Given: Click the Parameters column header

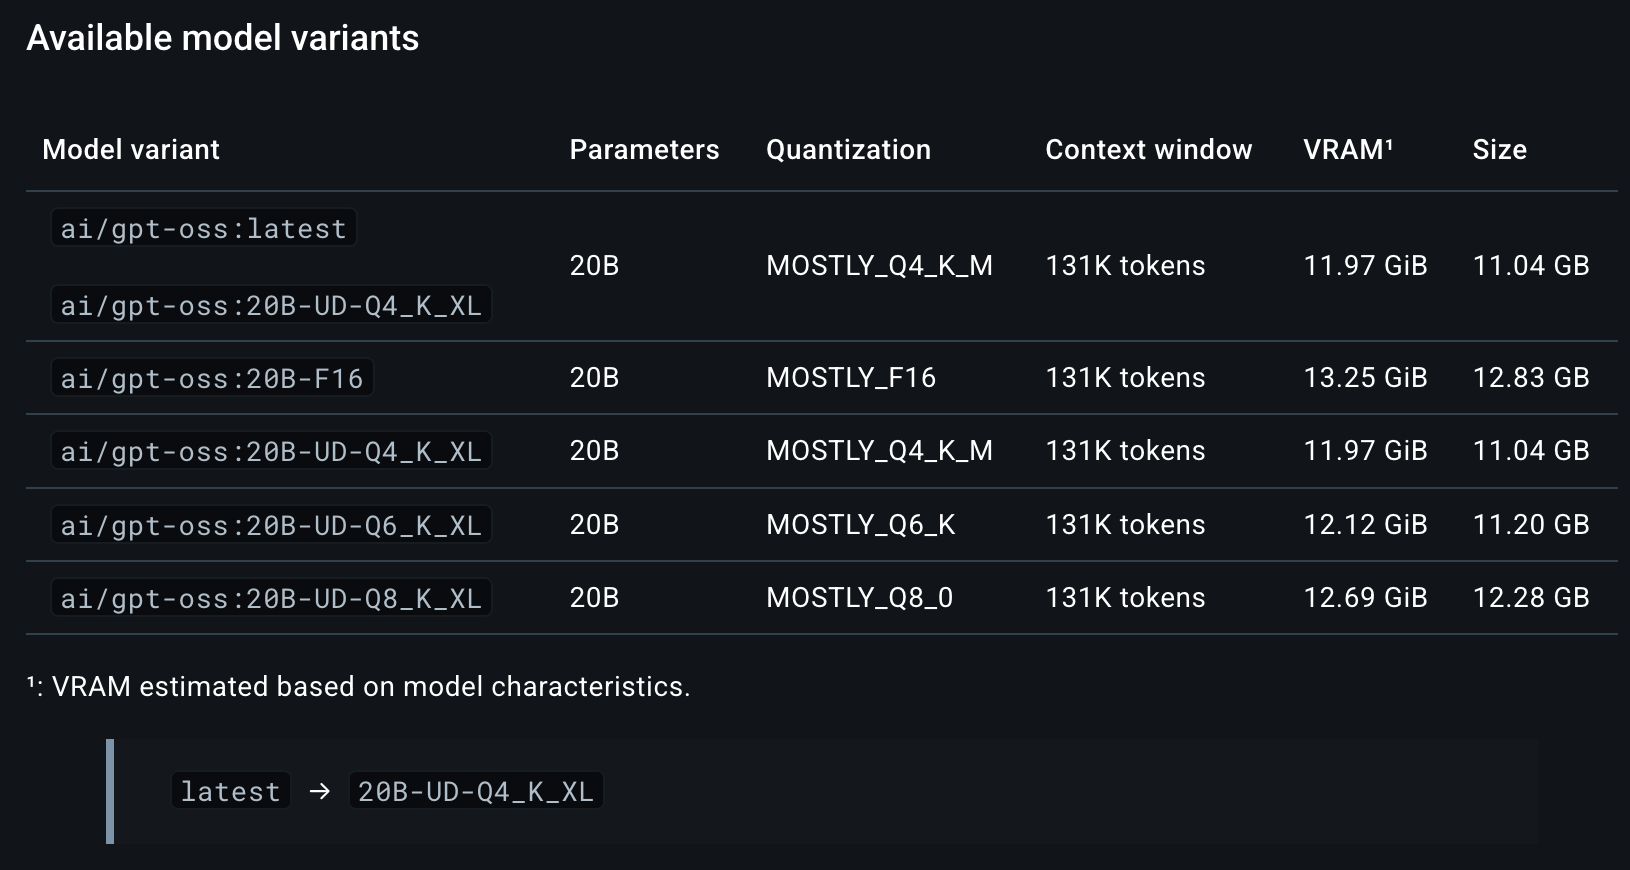Looking at the screenshot, I should (644, 150).
